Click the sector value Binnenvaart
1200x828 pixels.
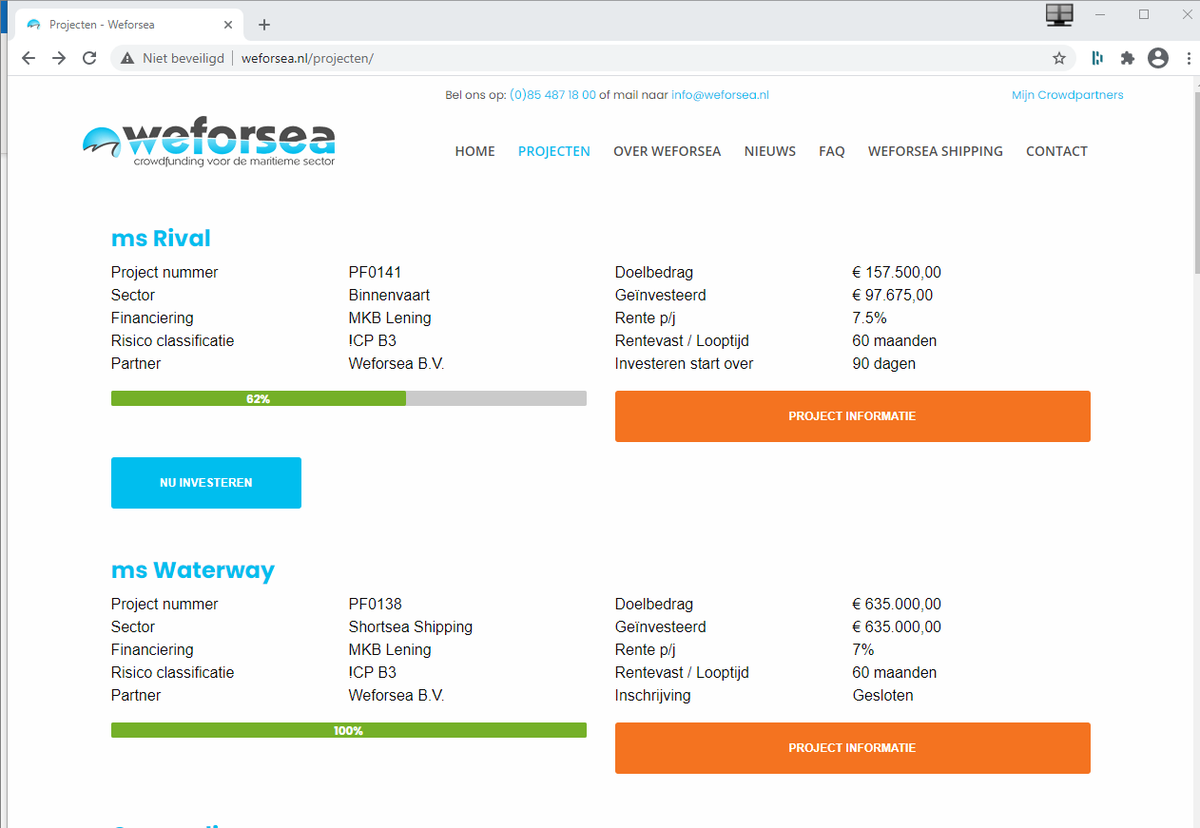point(389,295)
